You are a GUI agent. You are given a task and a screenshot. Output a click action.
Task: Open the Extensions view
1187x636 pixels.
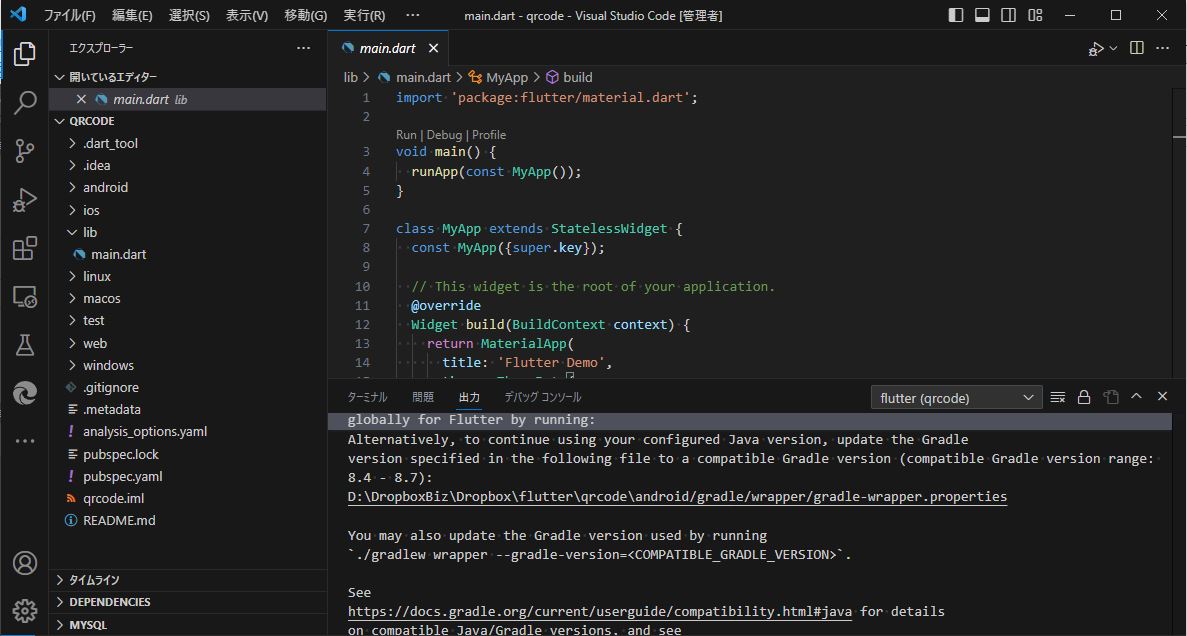coord(25,248)
